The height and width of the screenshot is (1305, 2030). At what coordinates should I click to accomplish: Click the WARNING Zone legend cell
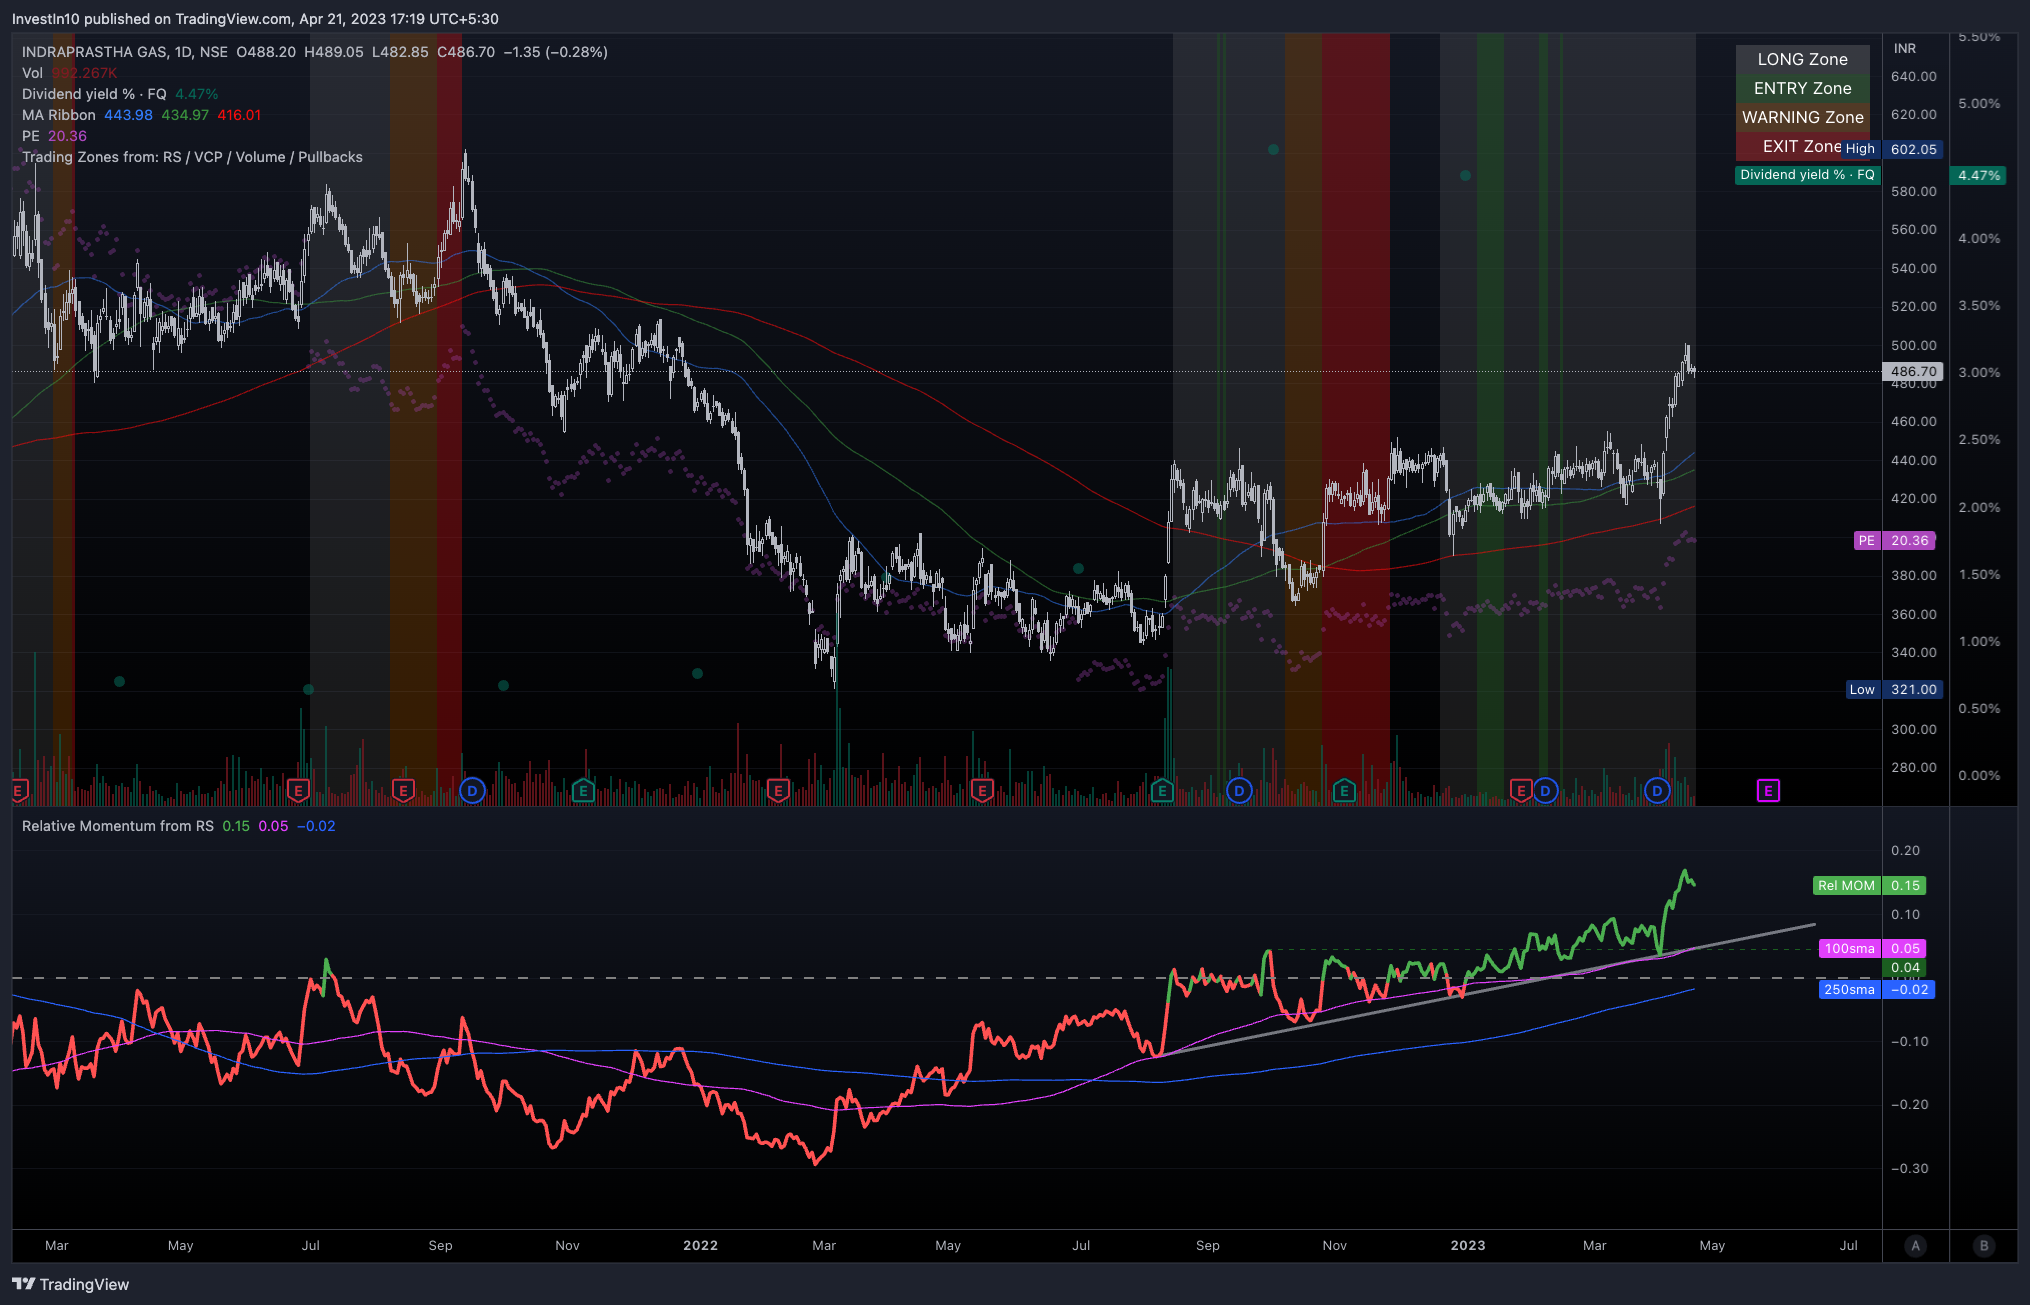click(x=1802, y=117)
